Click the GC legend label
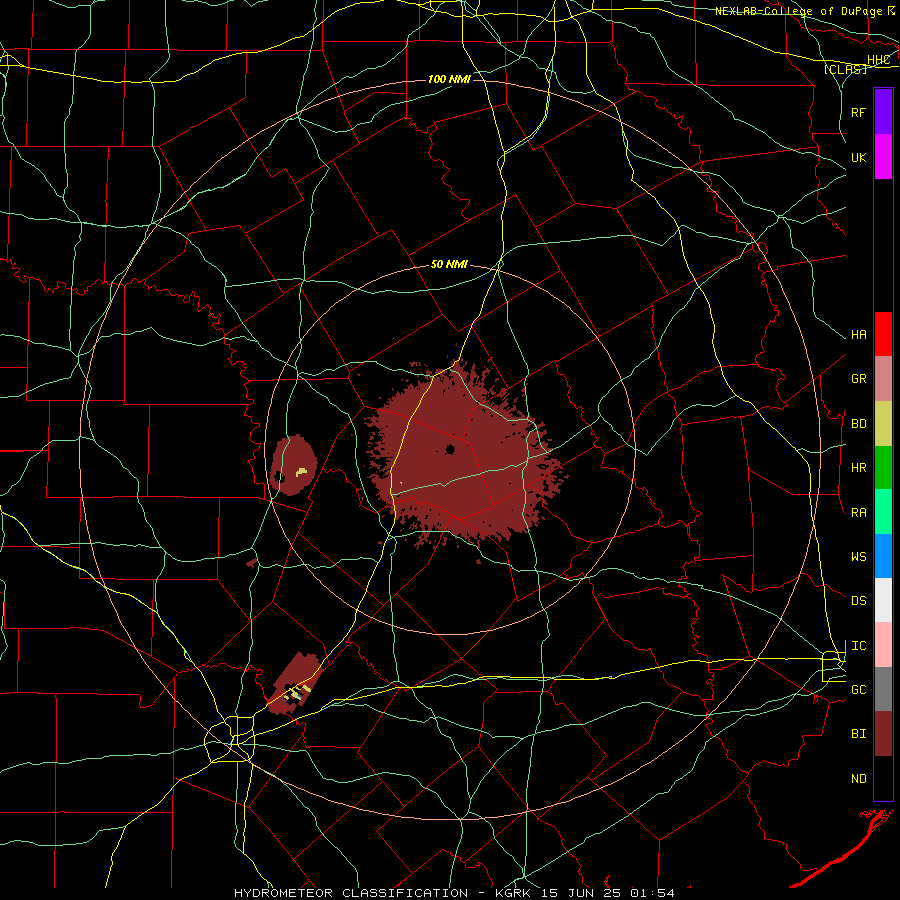 click(859, 689)
